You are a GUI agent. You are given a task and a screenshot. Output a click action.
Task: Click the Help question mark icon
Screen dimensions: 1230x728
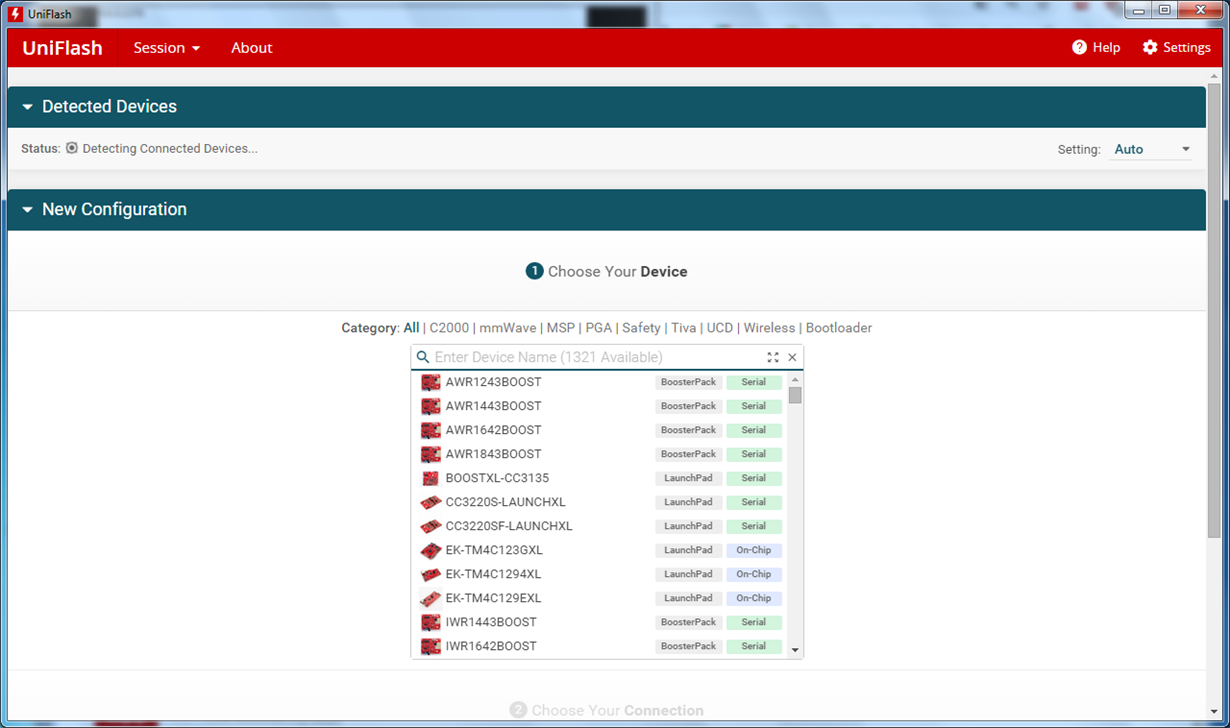tap(1079, 48)
